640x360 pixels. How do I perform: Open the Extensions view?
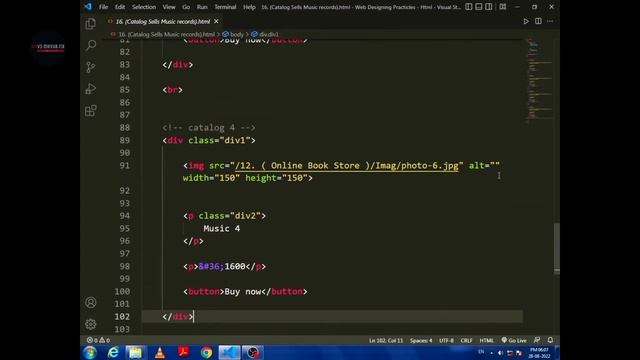91,111
